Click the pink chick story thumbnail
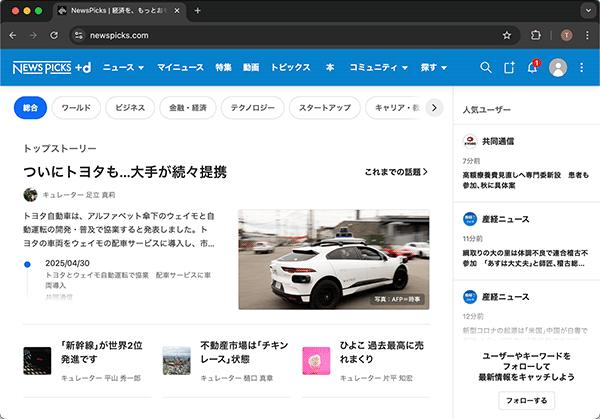The width and height of the screenshot is (600, 419). 316,361
